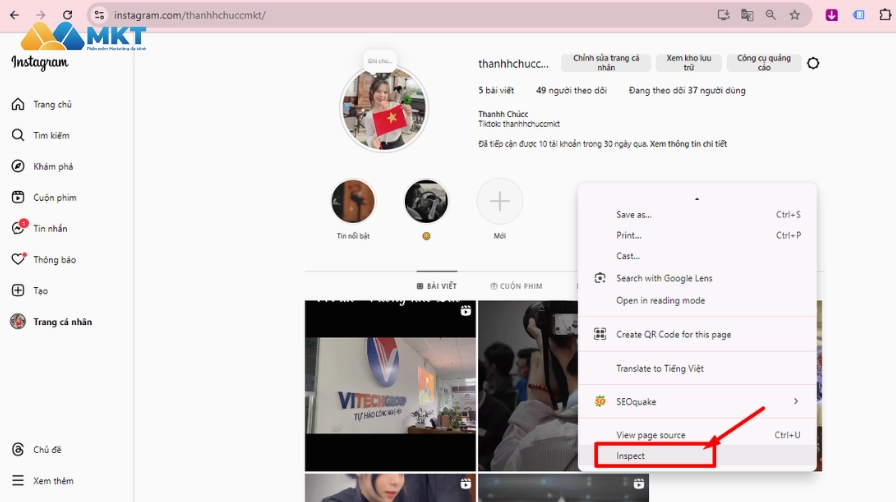Click Xem kho lưu trữ button
This screenshot has height=502, width=896.
(x=689, y=63)
